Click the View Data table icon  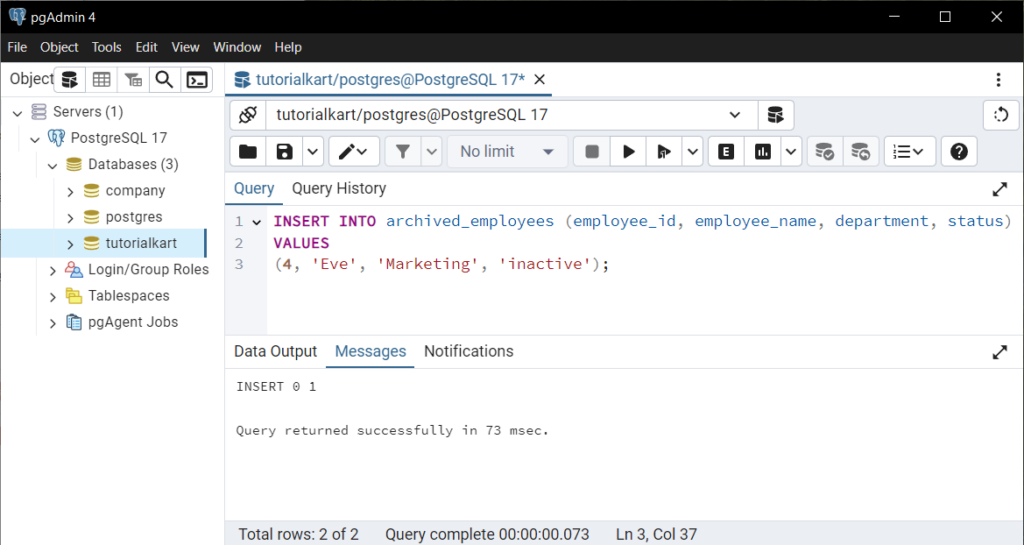point(101,80)
